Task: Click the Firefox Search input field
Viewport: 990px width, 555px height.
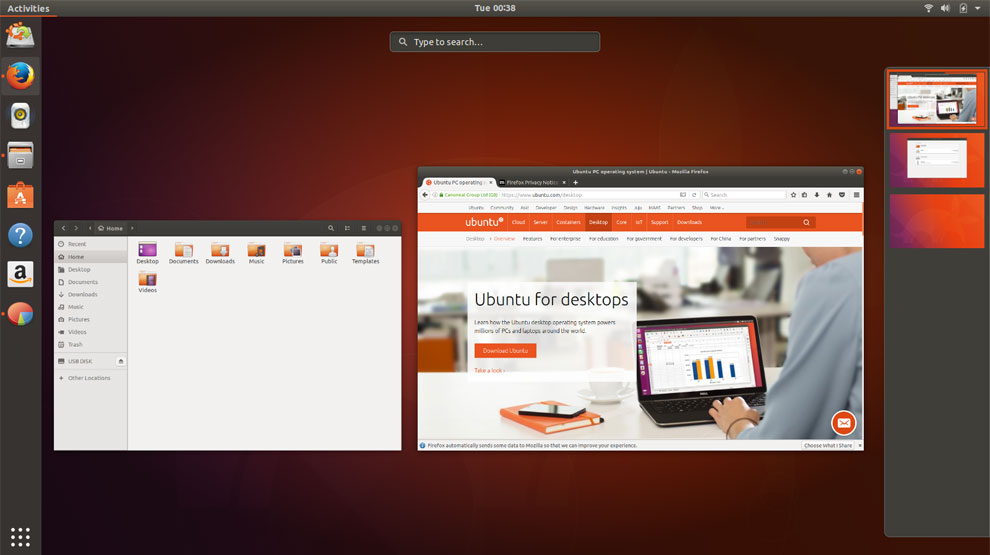Action: [743, 195]
